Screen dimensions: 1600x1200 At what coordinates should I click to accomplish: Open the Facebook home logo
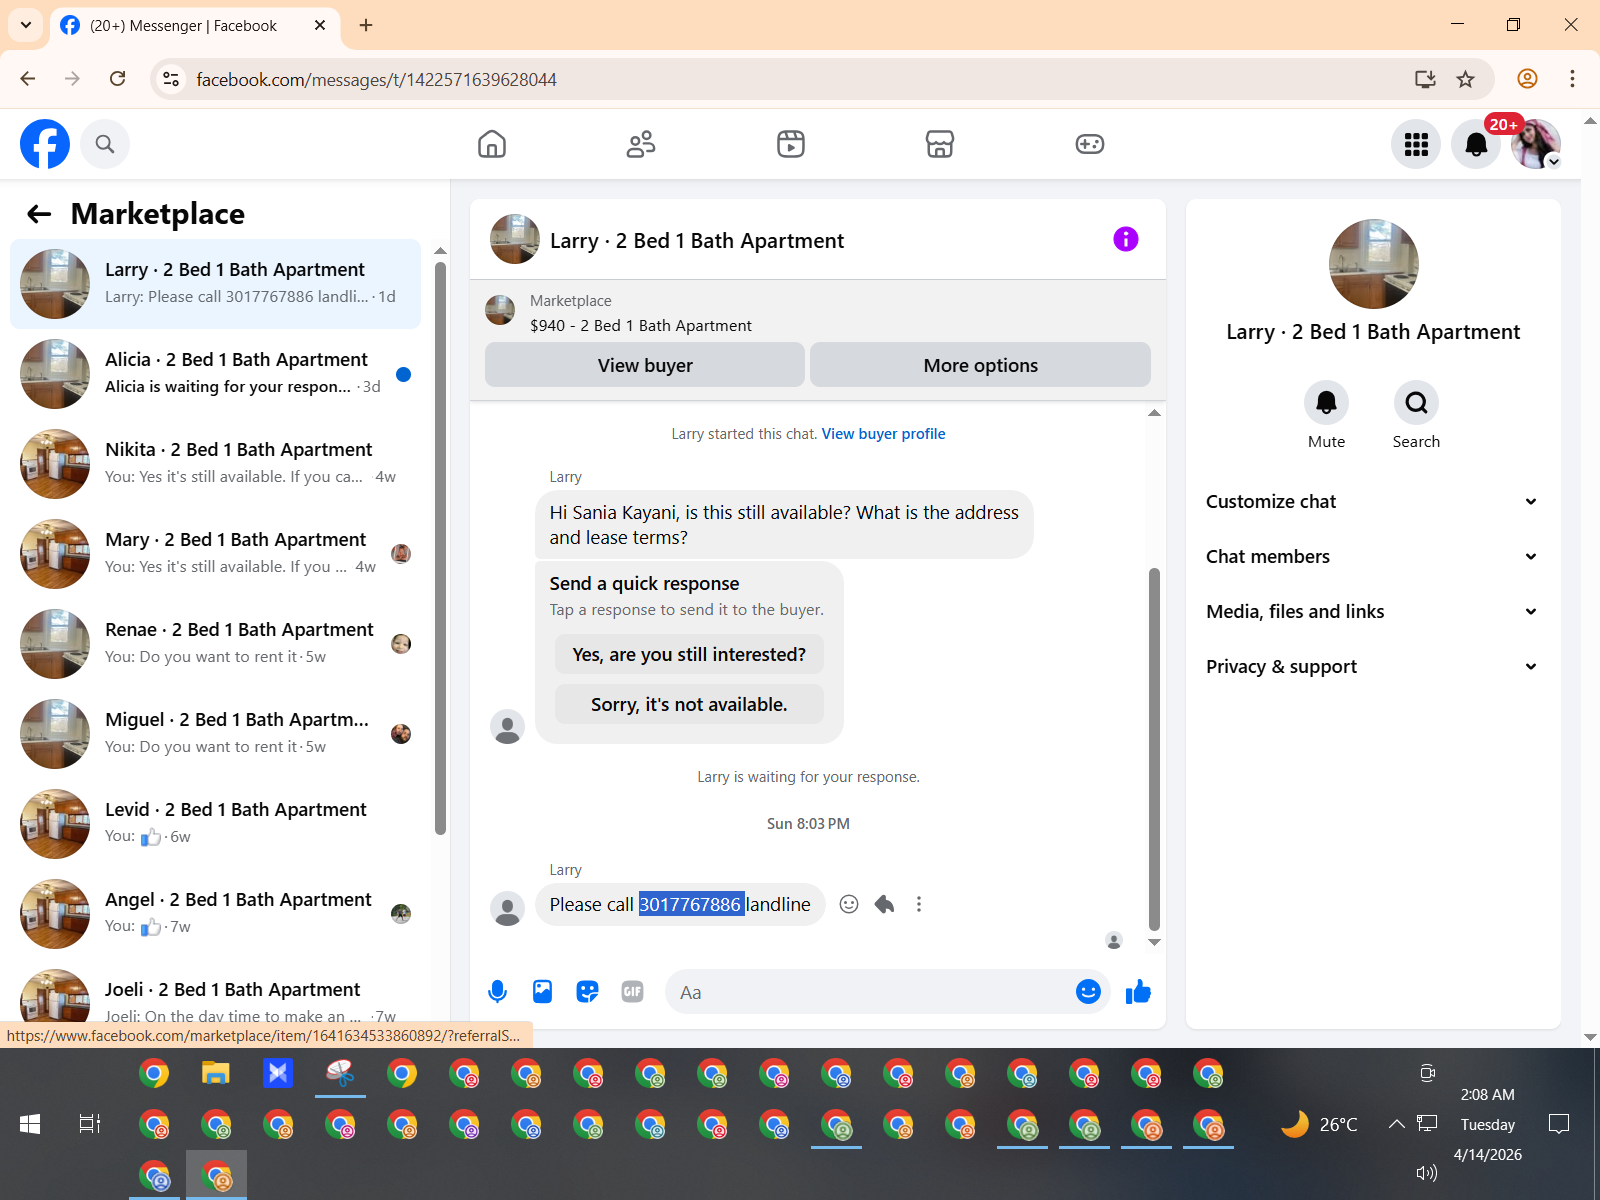[45, 144]
